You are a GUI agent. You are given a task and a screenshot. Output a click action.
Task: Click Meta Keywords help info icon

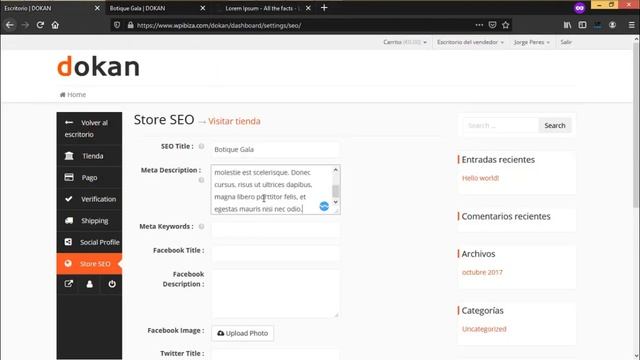coord(201,226)
